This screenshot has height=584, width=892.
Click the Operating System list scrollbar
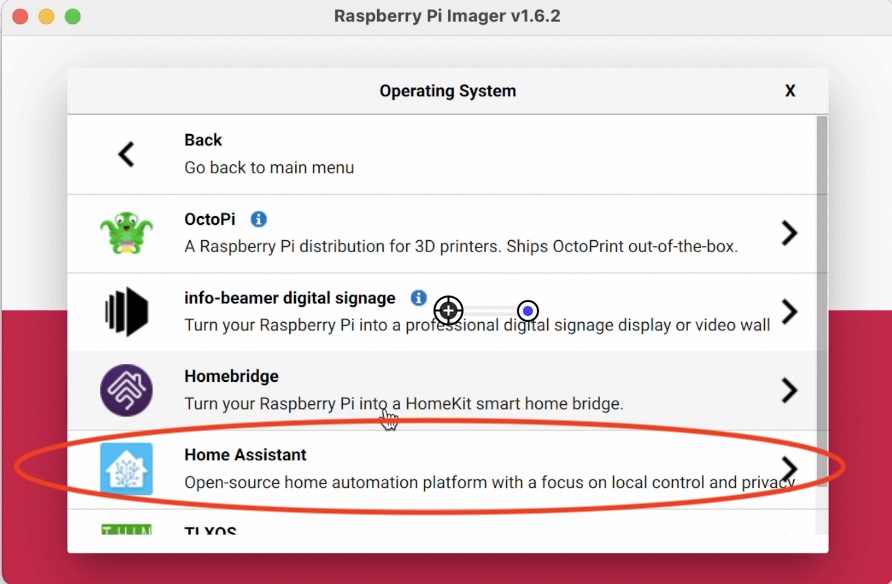coord(822,301)
